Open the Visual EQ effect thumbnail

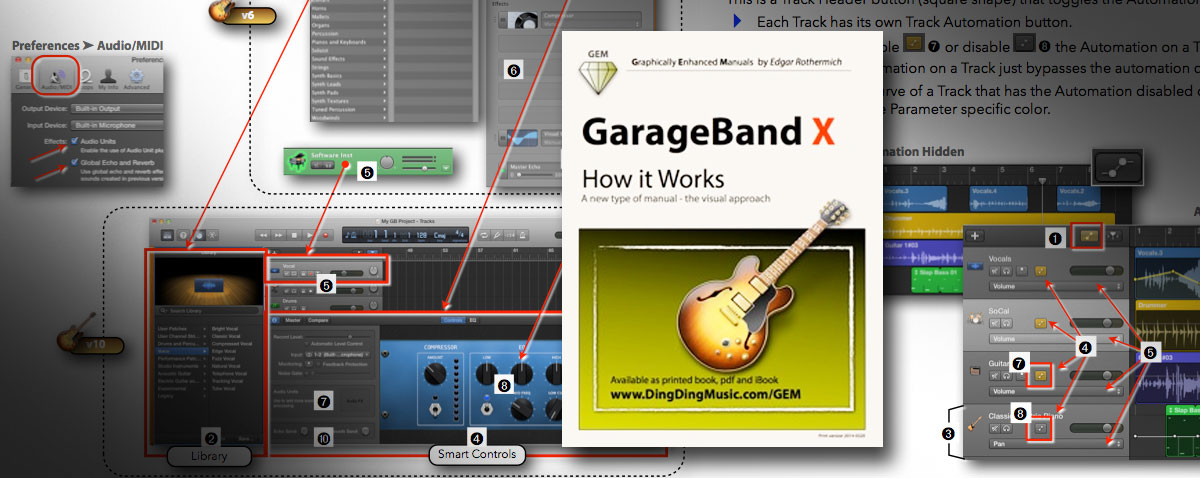[522, 137]
